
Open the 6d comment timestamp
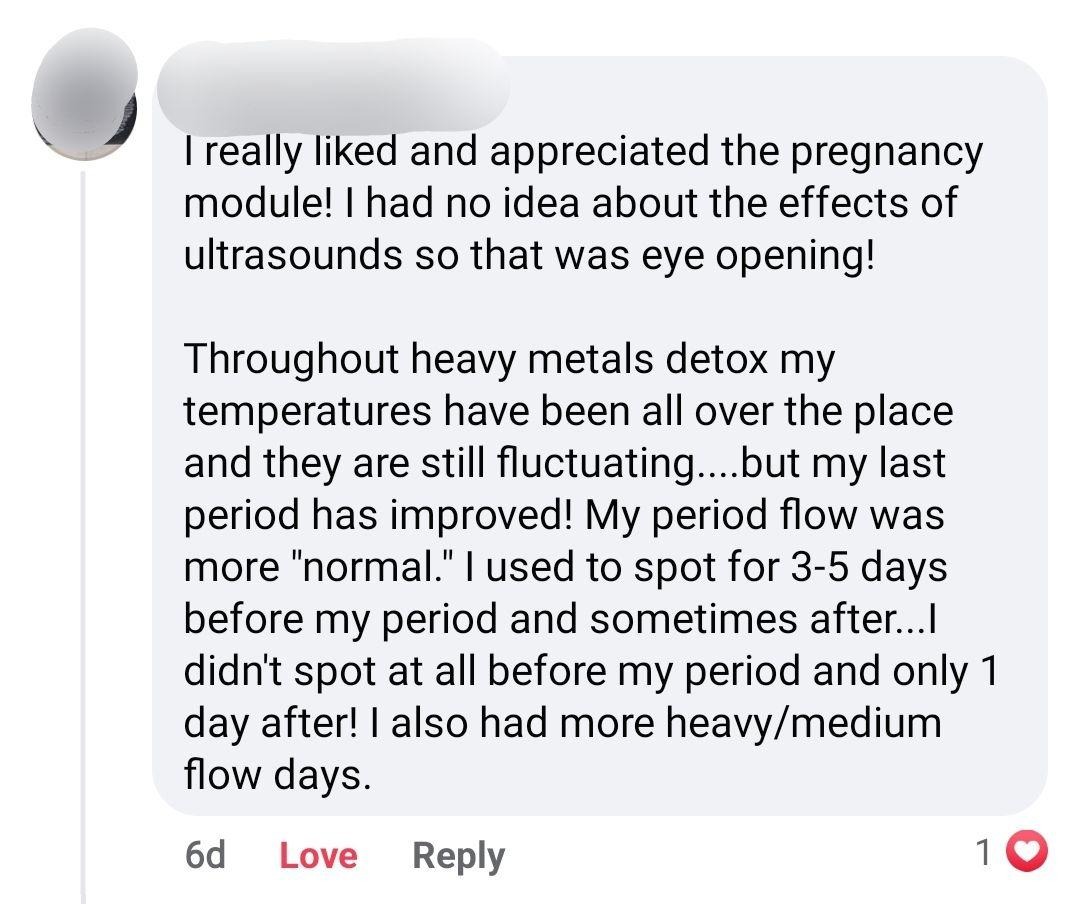[x=205, y=855]
